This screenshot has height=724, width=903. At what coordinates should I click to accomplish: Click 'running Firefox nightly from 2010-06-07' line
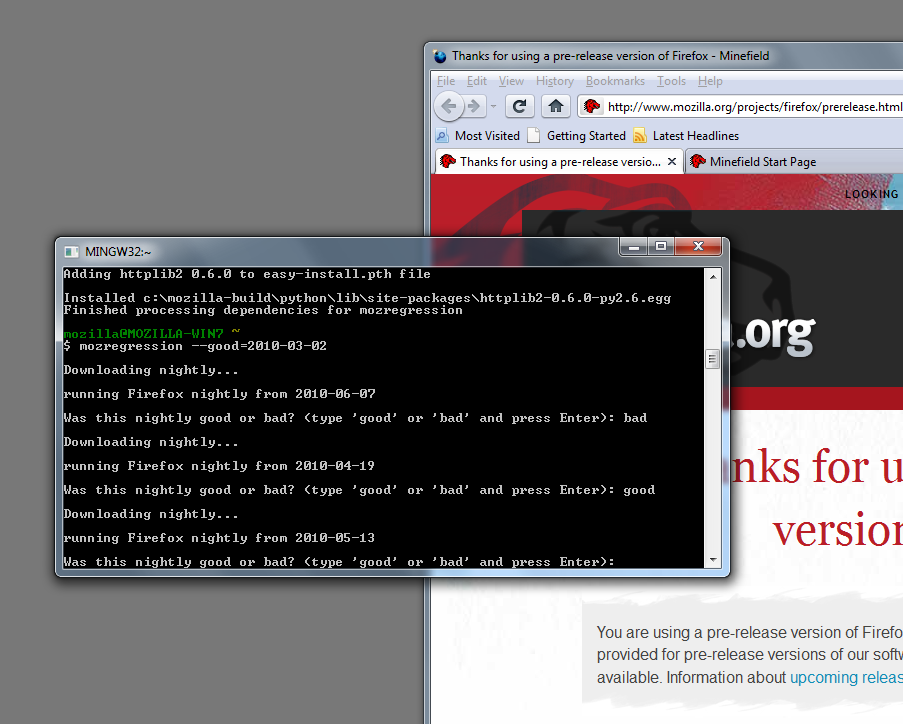(219, 394)
